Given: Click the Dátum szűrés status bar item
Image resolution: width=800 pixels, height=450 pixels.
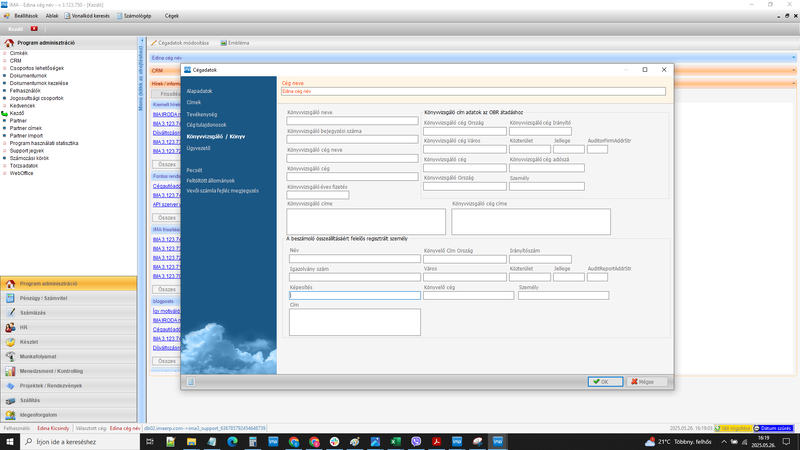Looking at the screenshot, I should tap(773, 428).
